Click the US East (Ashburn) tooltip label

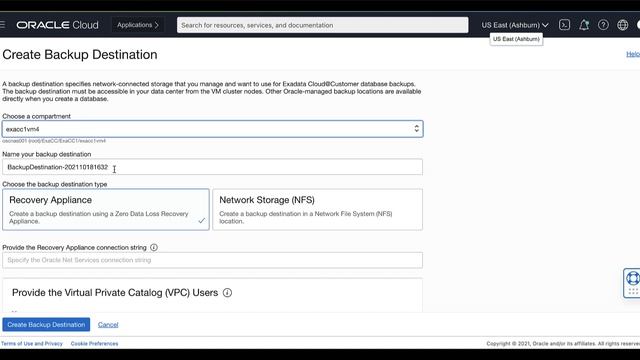516,39
